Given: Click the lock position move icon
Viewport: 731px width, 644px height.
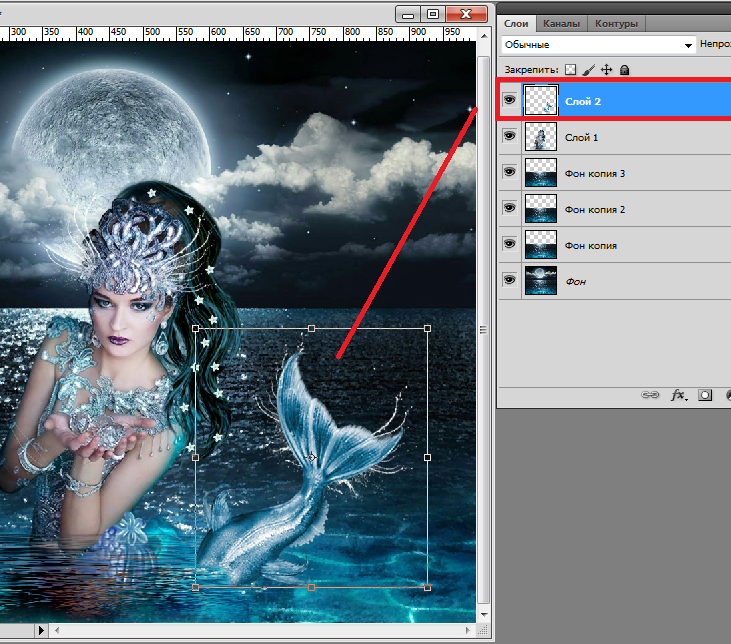Looking at the screenshot, I should point(606,70).
